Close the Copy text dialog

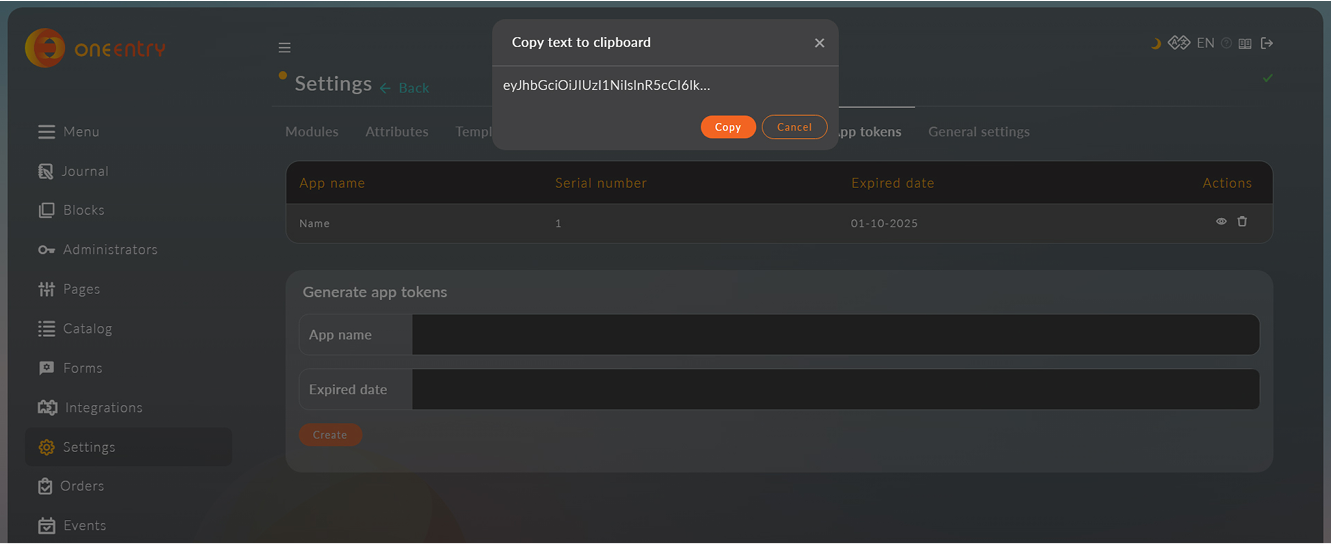pyautogui.click(x=819, y=43)
